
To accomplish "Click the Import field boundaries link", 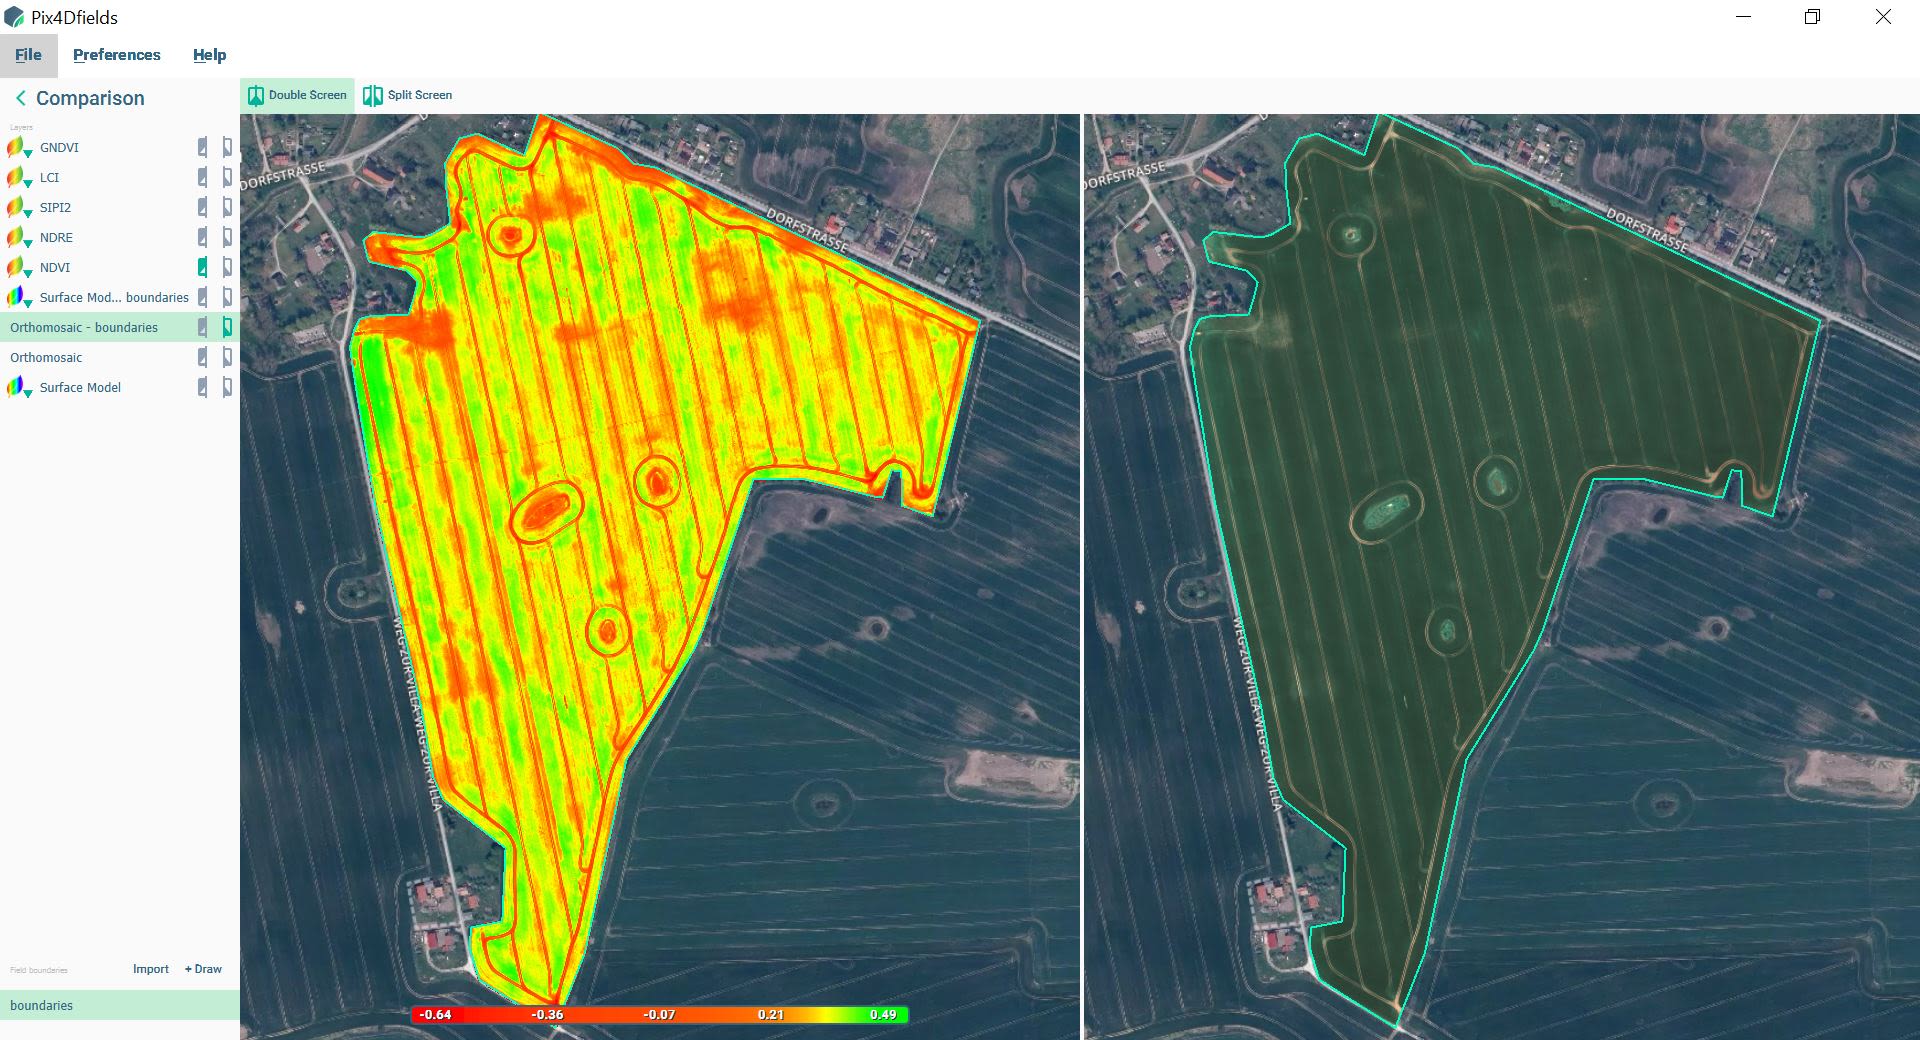I will click(150, 968).
